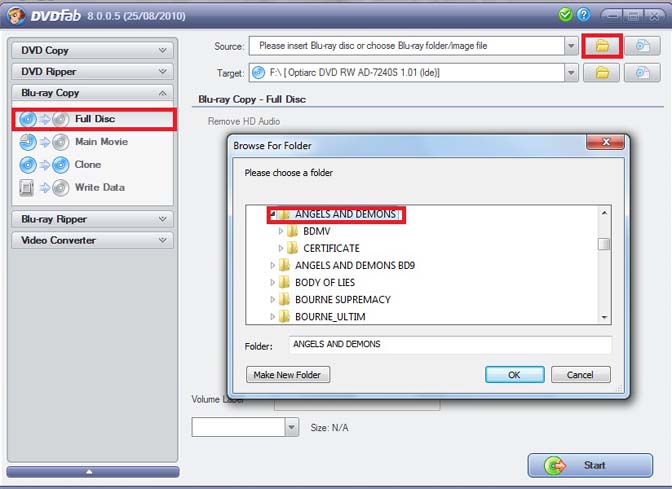Expand the BOURNE SUPREMACY folder triangle
Screen dimensions: 672x489
pos(272,300)
